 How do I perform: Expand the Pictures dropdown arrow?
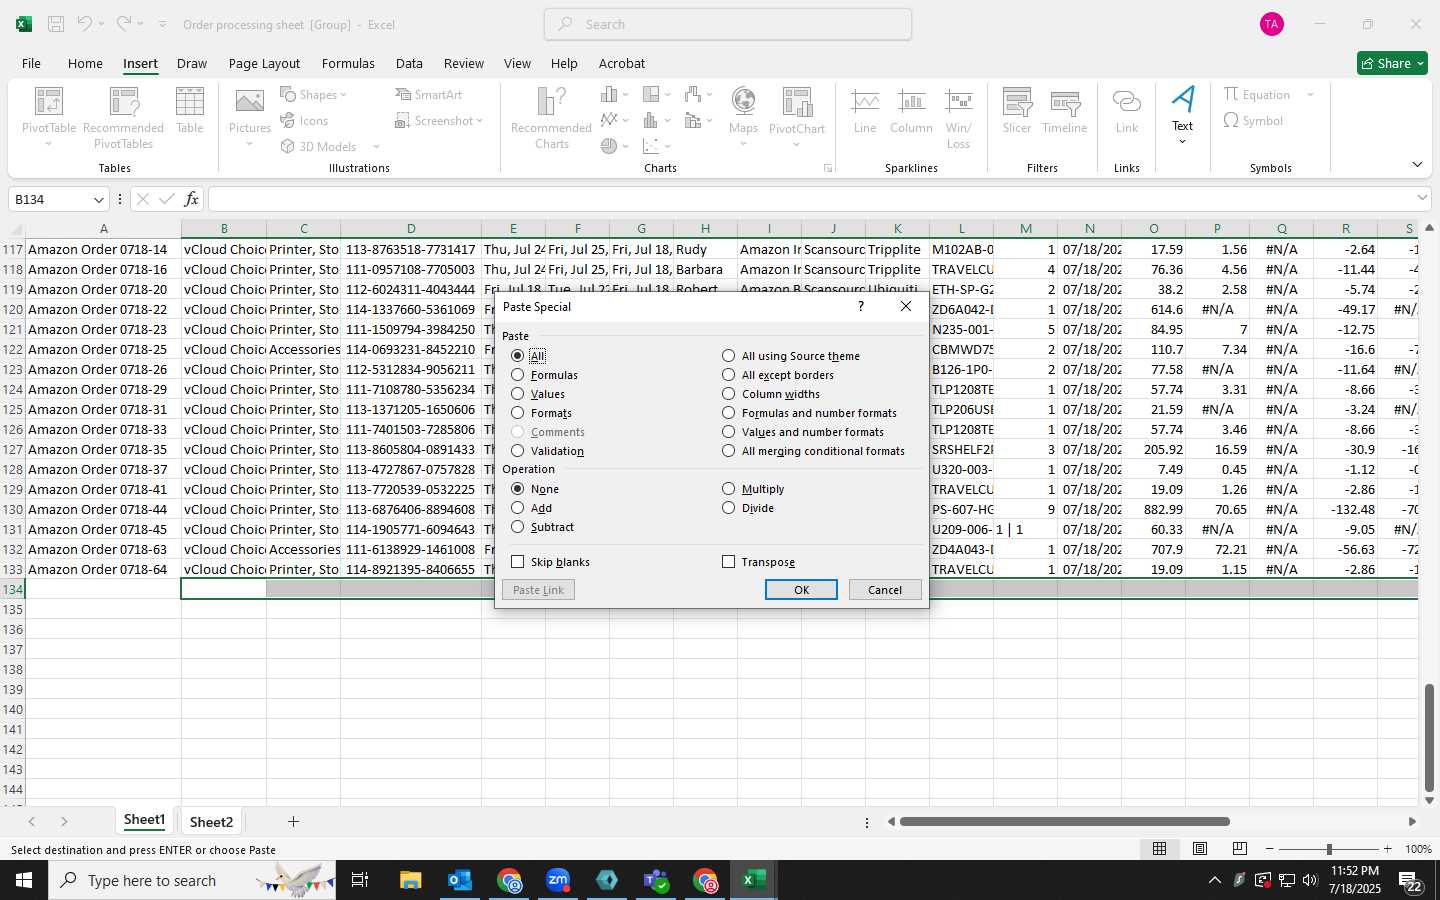tap(249, 145)
